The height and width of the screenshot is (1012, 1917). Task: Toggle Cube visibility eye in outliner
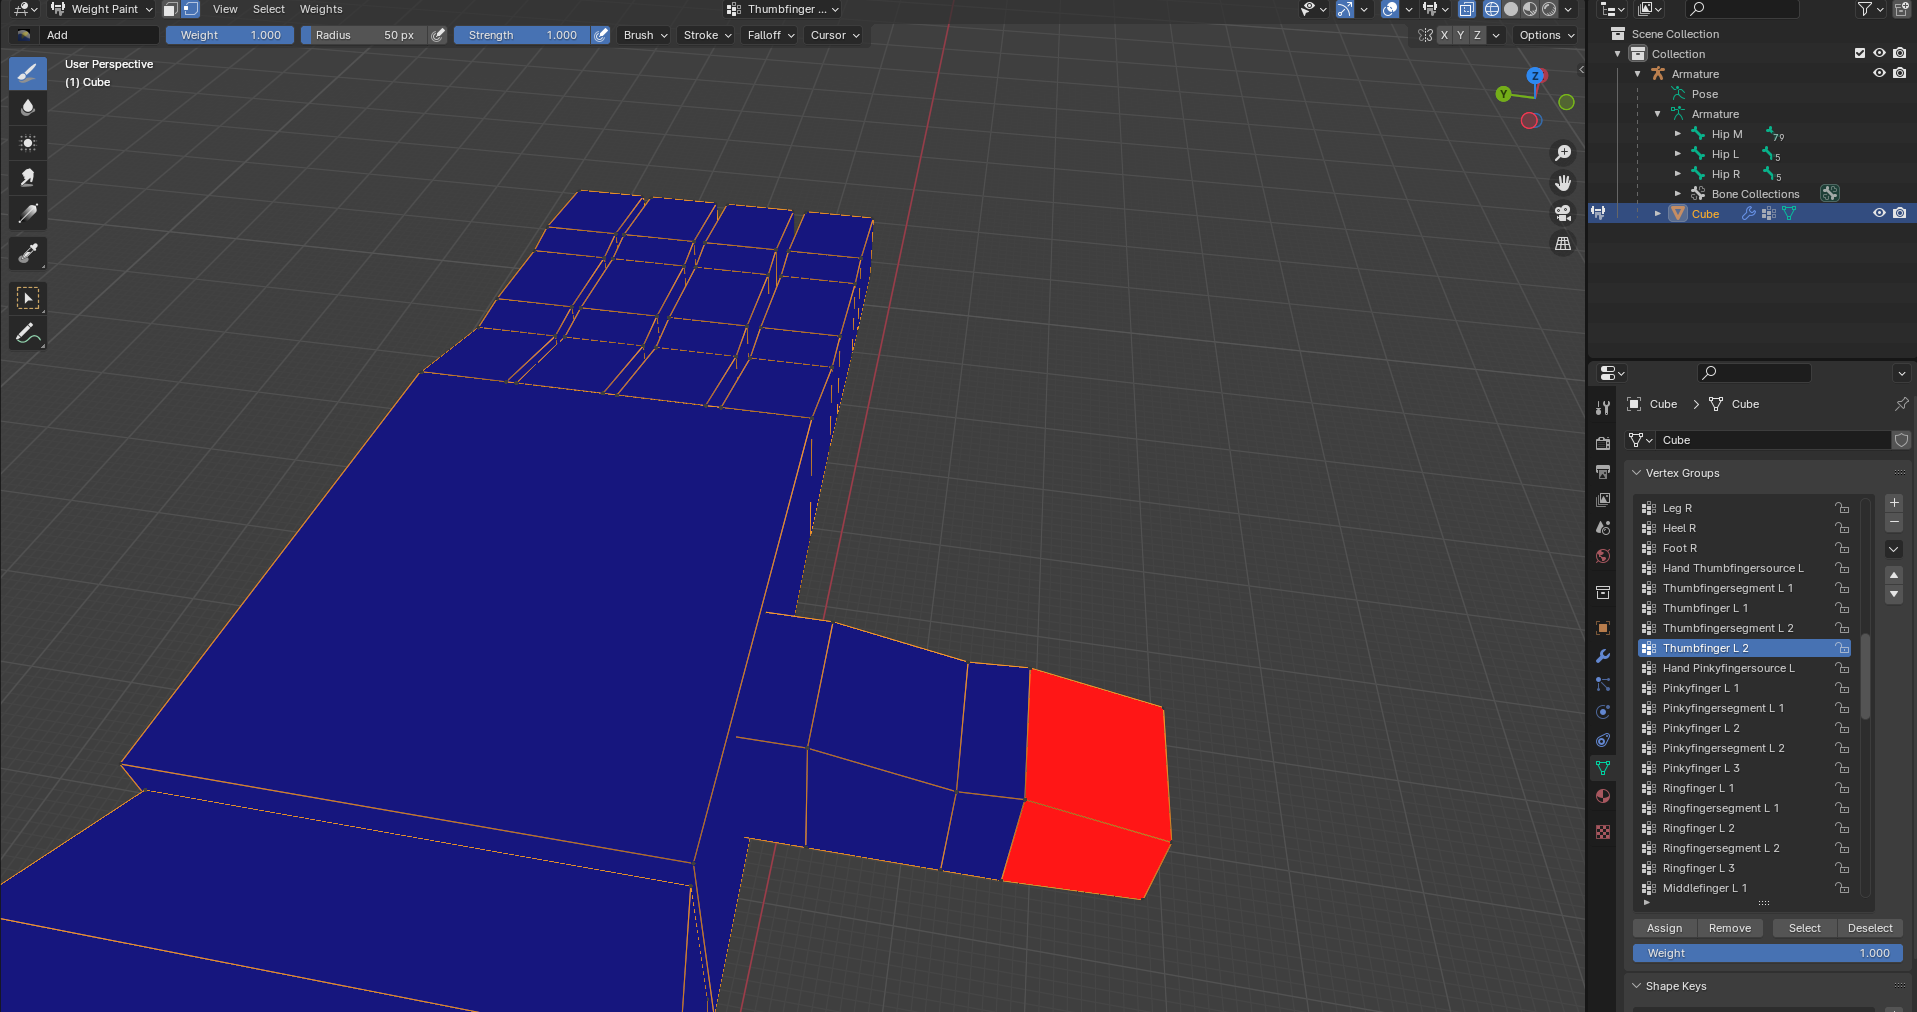(x=1879, y=213)
